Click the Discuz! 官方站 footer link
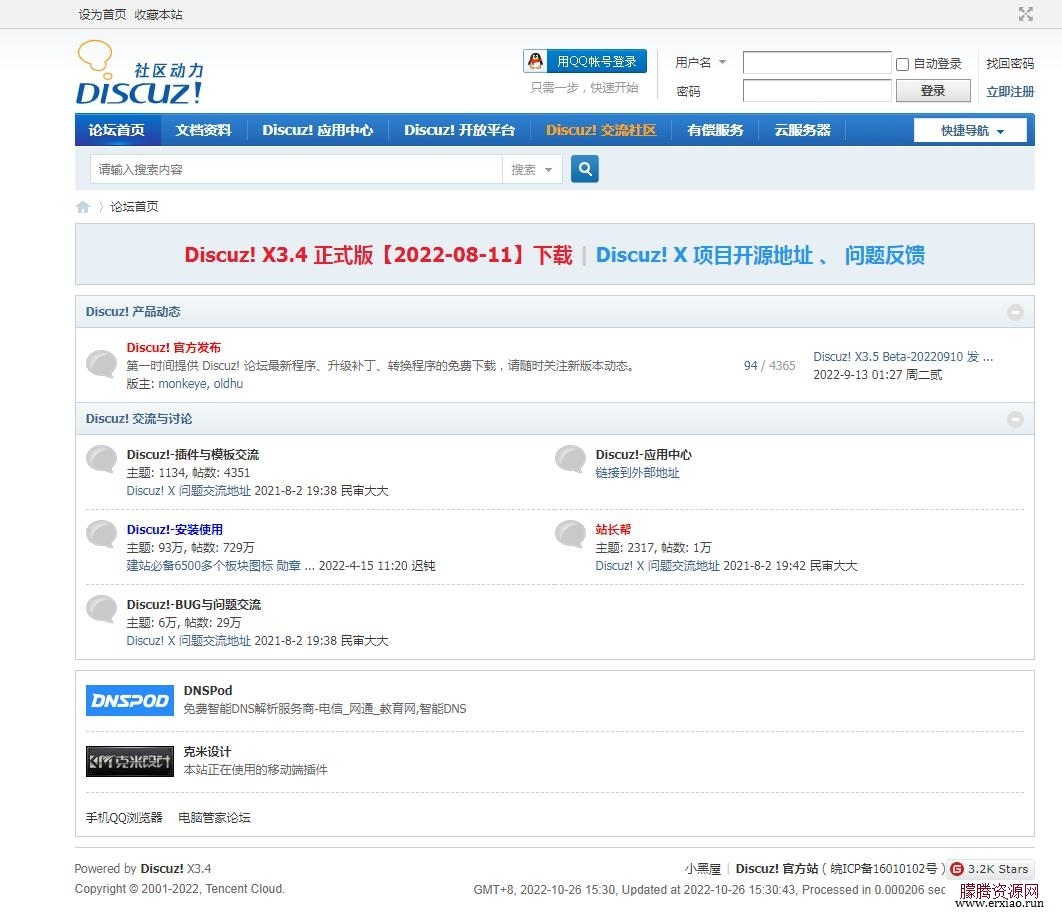Image resolution: width=1062 pixels, height=920 pixels. (x=777, y=869)
